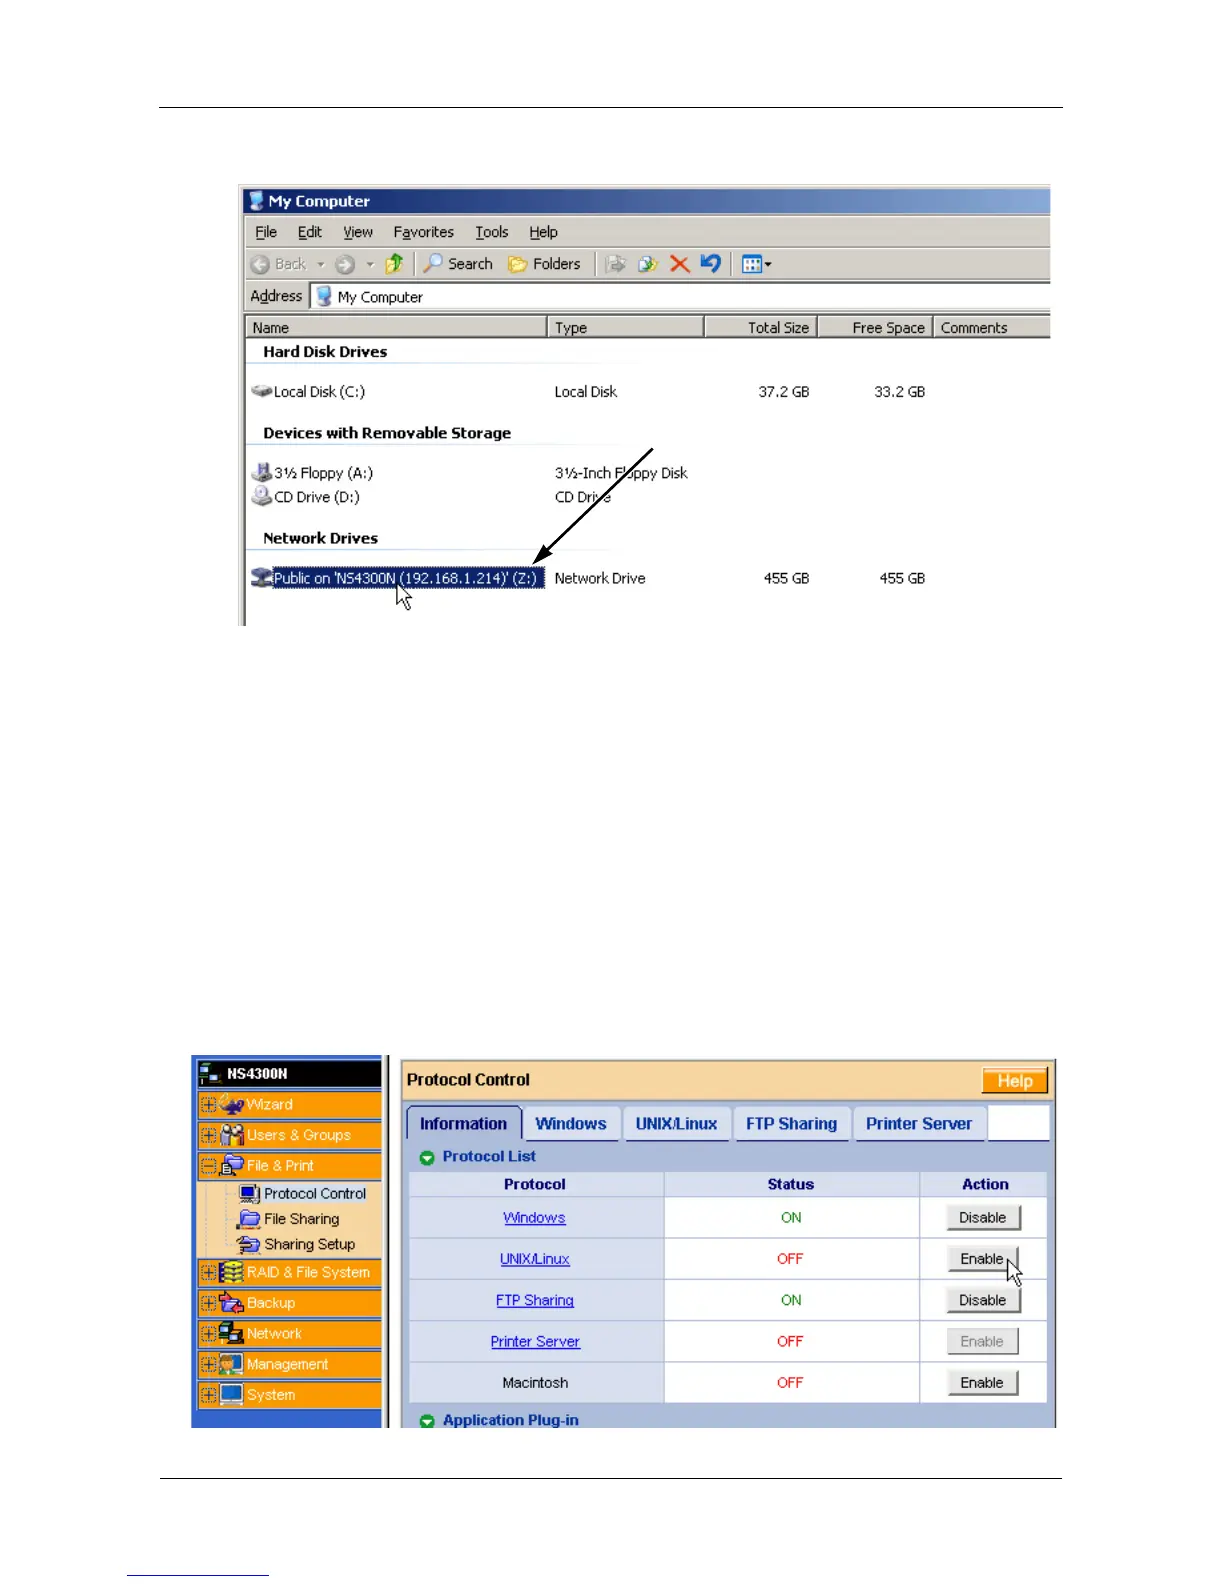Open the Back history dropdown arrow
Viewport: 1224px width, 1584px height.
[x=321, y=264]
